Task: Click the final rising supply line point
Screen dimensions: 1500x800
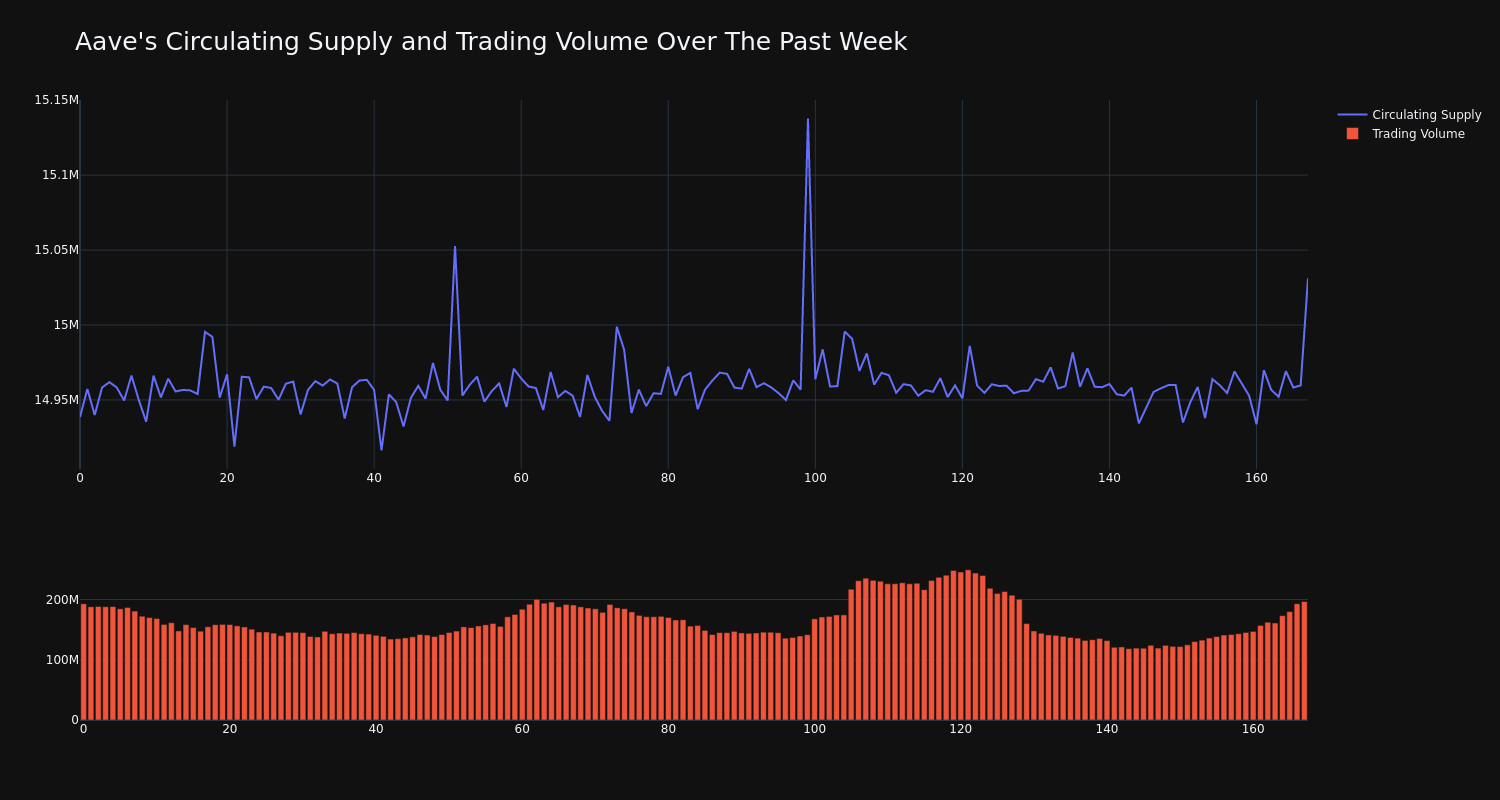Action: click(1307, 280)
